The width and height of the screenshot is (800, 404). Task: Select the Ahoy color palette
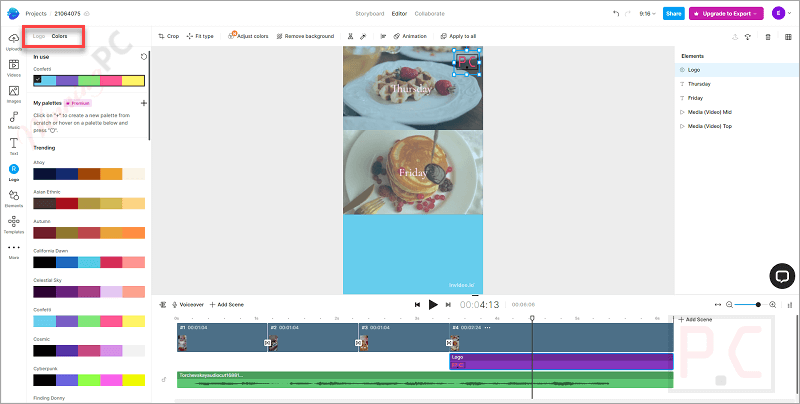click(89, 174)
